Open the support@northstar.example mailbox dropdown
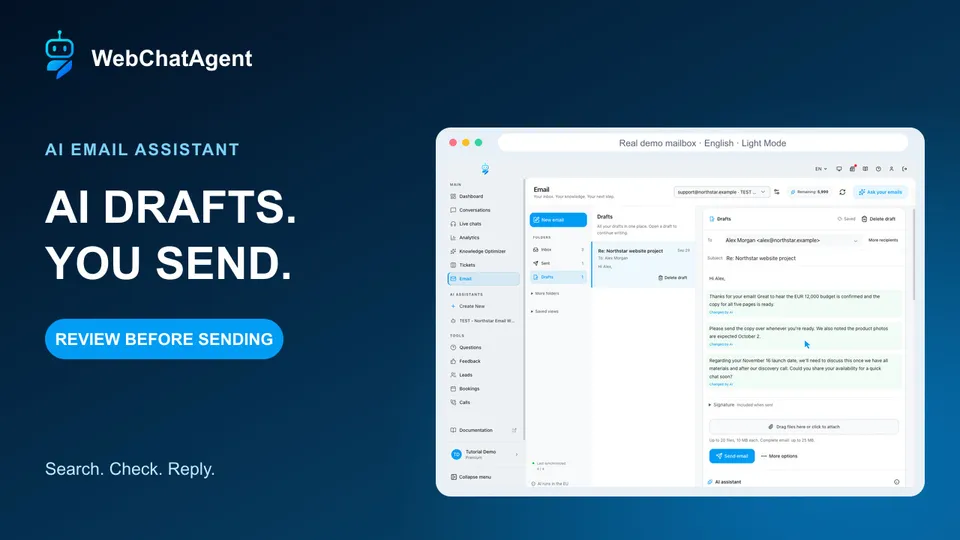The width and height of the screenshot is (960, 540). click(721, 192)
